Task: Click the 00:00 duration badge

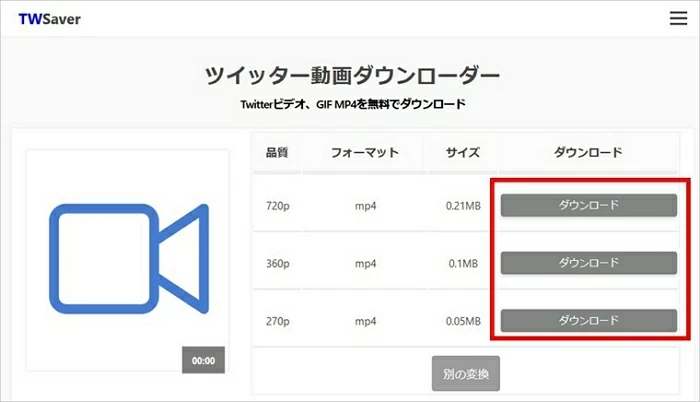Action: (204, 360)
